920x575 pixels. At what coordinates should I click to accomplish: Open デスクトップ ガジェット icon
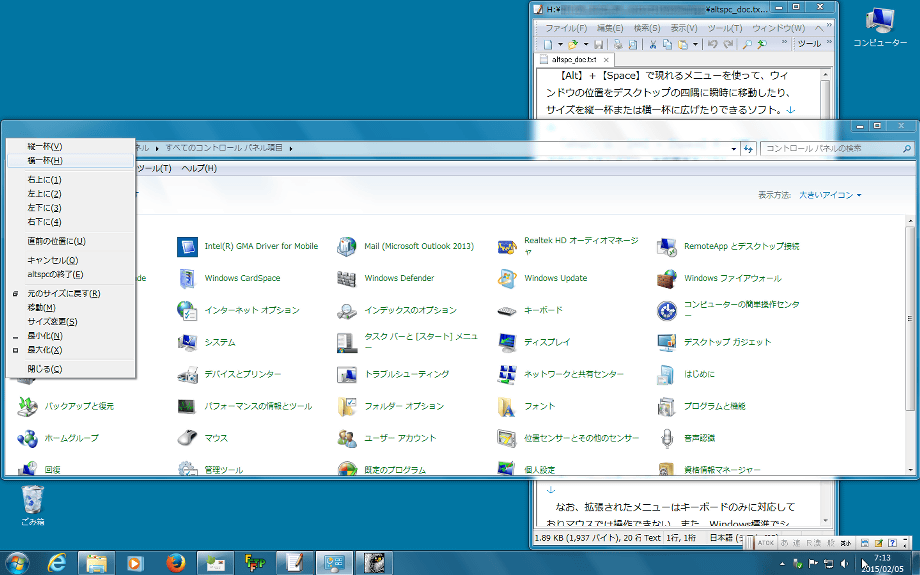pyautogui.click(x=667, y=342)
